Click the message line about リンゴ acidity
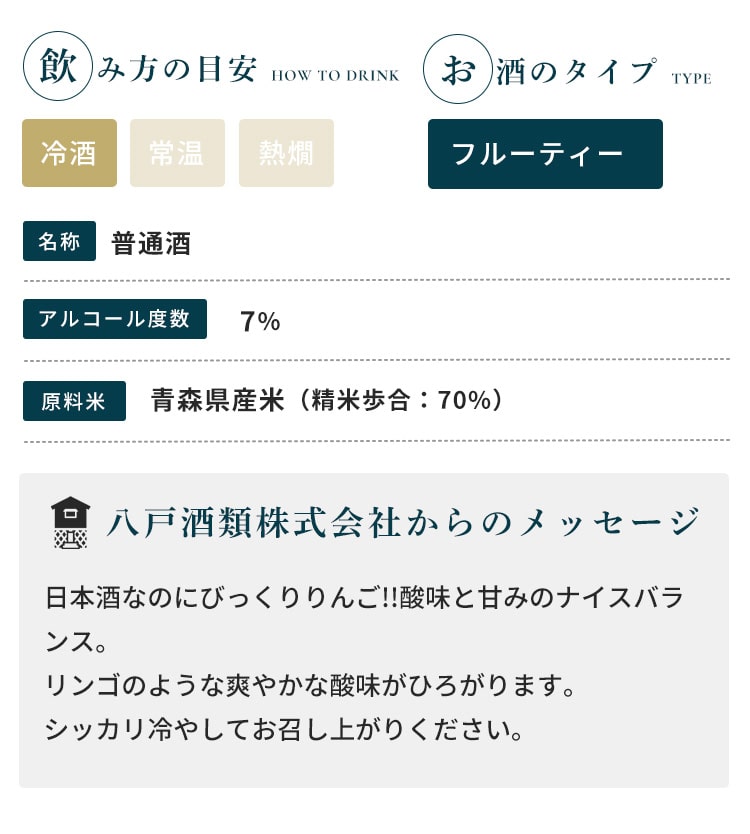The width and height of the screenshot is (750, 834). coord(310,686)
